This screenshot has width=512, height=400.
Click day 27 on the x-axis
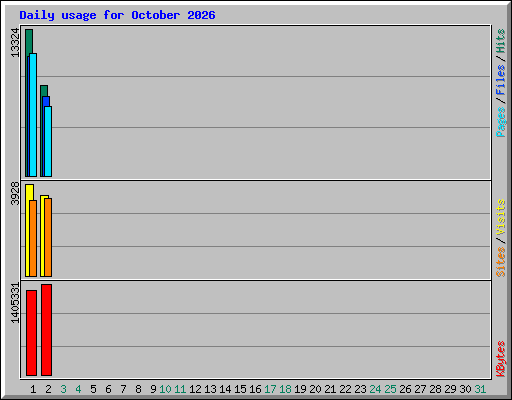pyautogui.click(x=420, y=389)
